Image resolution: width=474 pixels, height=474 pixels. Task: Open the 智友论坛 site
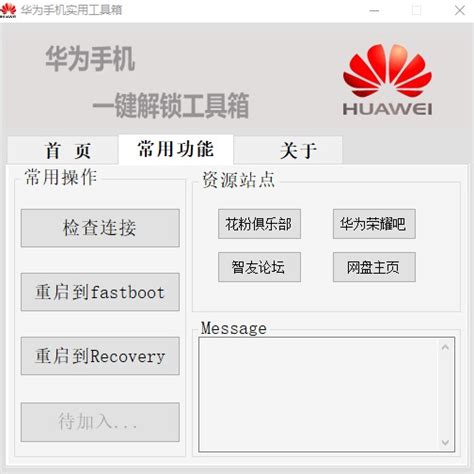[x=259, y=267]
